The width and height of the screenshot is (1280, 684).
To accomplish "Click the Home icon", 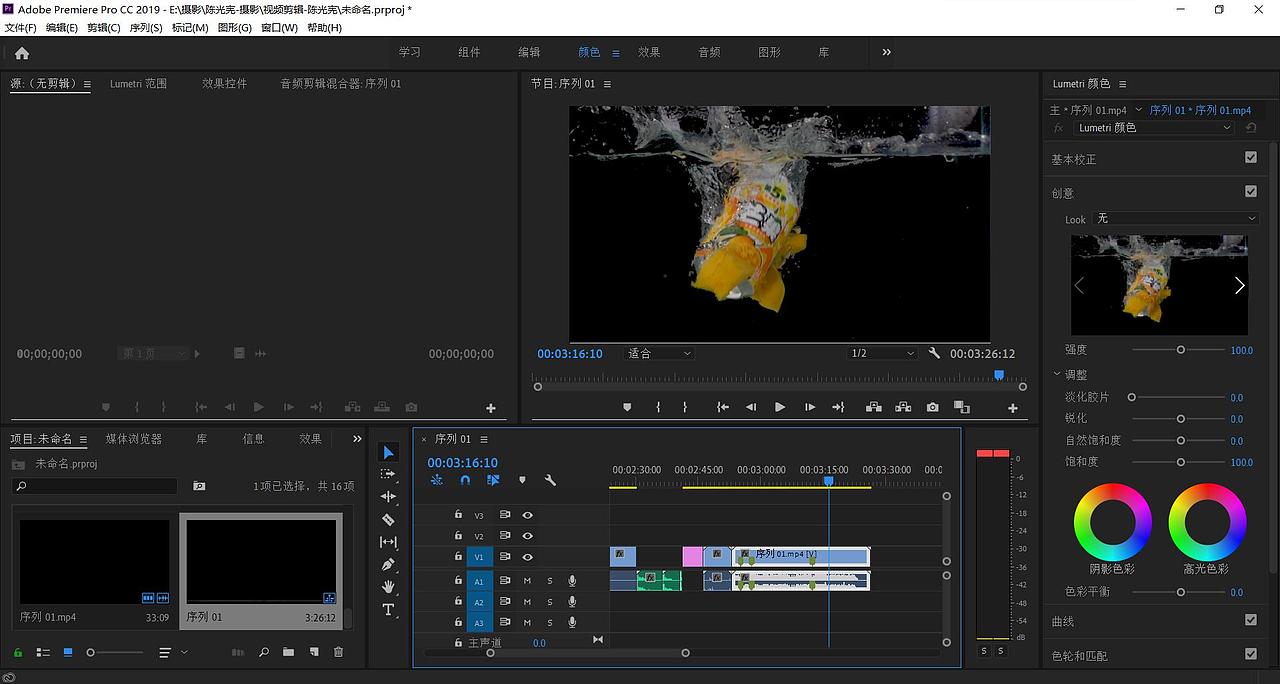I will (22, 53).
